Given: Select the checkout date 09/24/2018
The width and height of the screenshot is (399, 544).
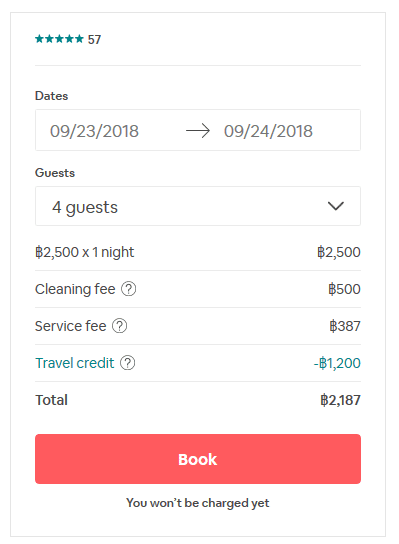Looking at the screenshot, I should [x=268, y=131].
